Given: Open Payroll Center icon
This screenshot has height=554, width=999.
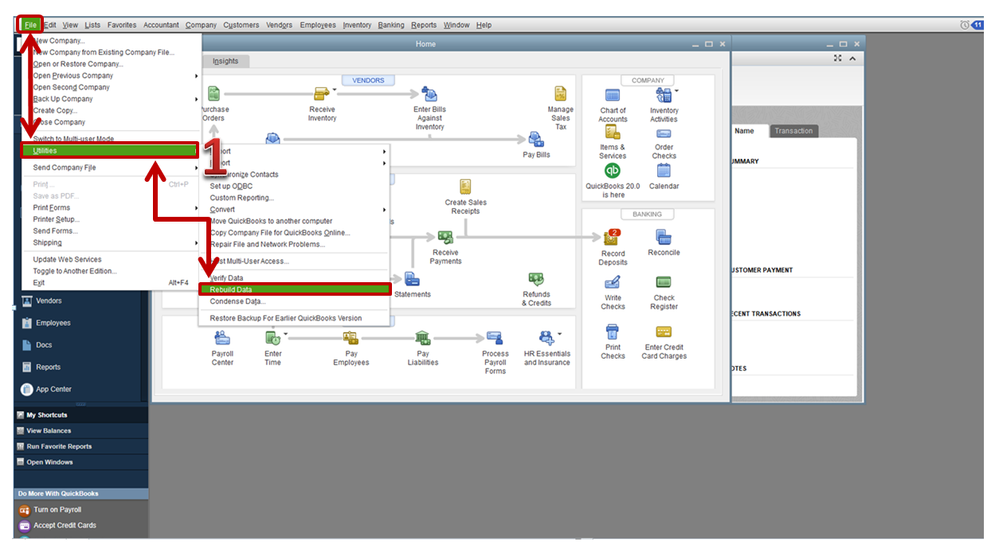Looking at the screenshot, I should (x=222, y=337).
